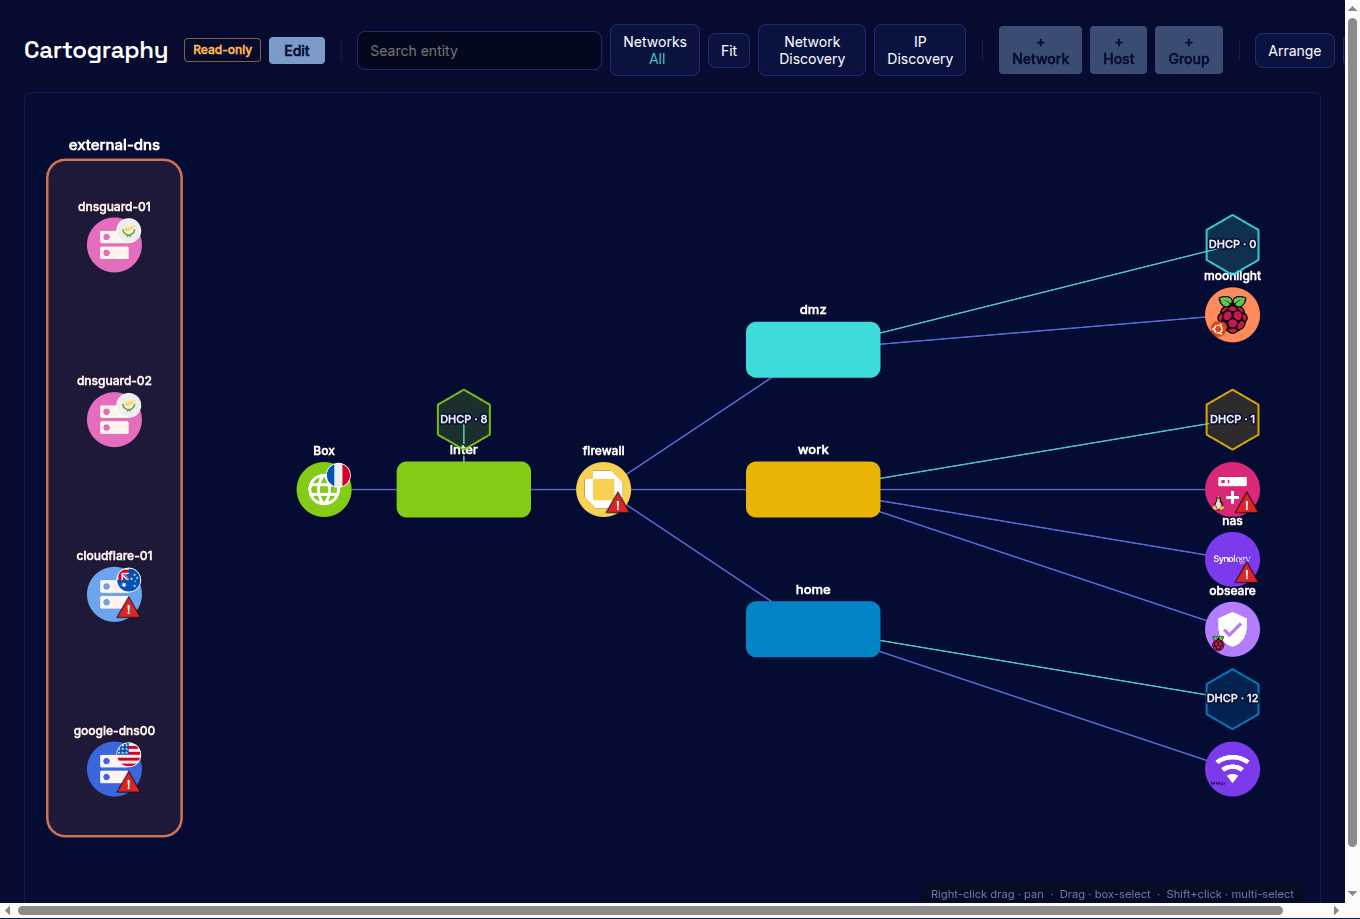Add a new Group
Image resolution: width=1360 pixels, height=919 pixels.
coord(1188,50)
